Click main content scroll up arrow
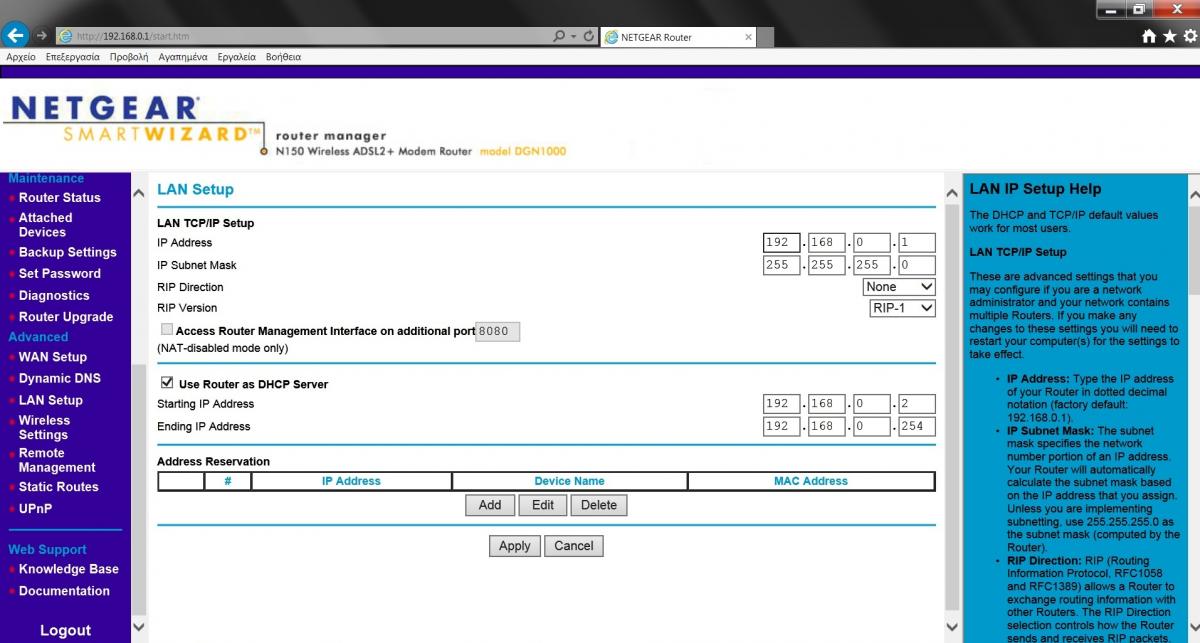 (x=952, y=193)
